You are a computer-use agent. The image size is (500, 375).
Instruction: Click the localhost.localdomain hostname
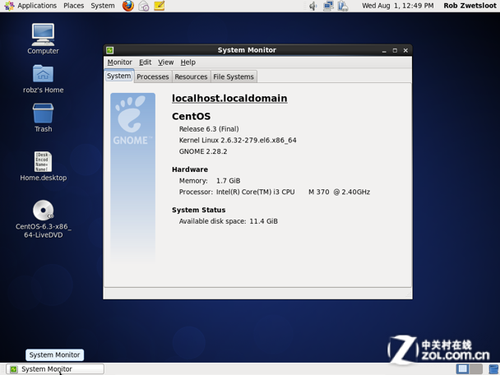tap(229, 98)
